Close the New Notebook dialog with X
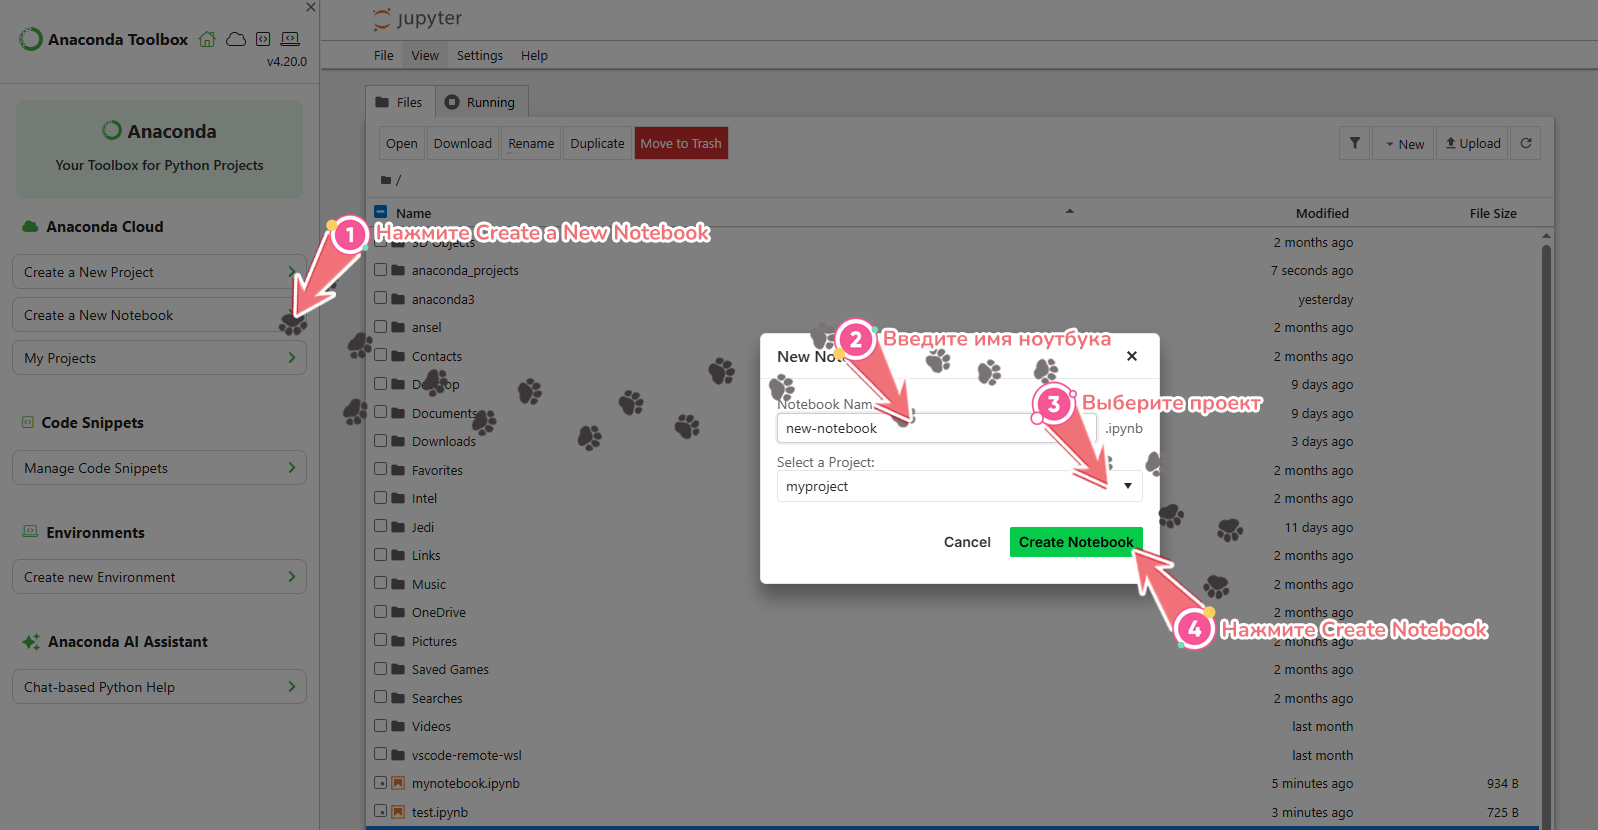This screenshot has width=1598, height=830. (1131, 356)
